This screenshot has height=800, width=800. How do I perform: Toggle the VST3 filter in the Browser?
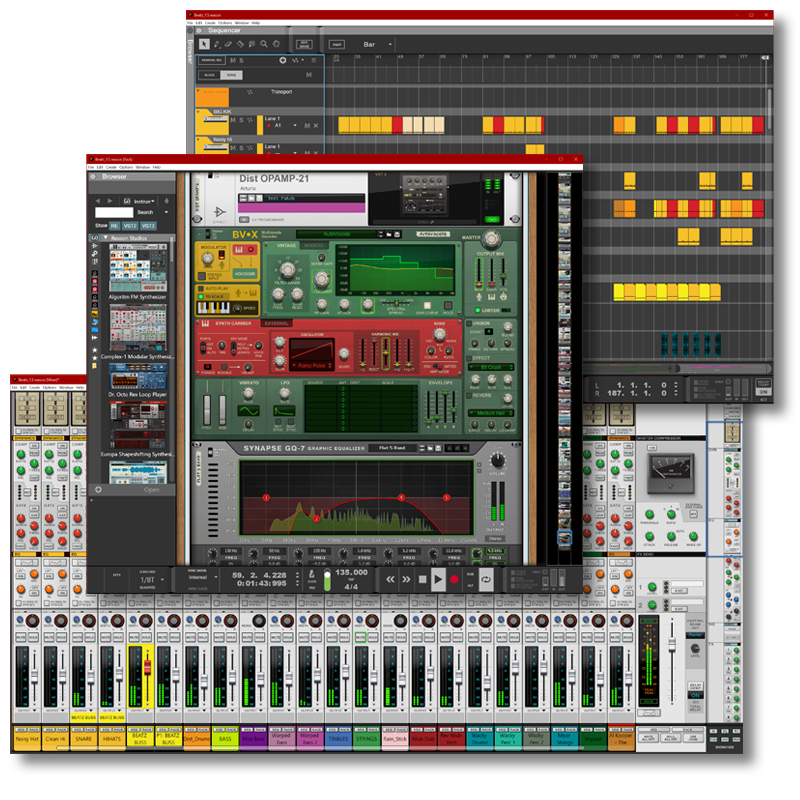(x=148, y=226)
